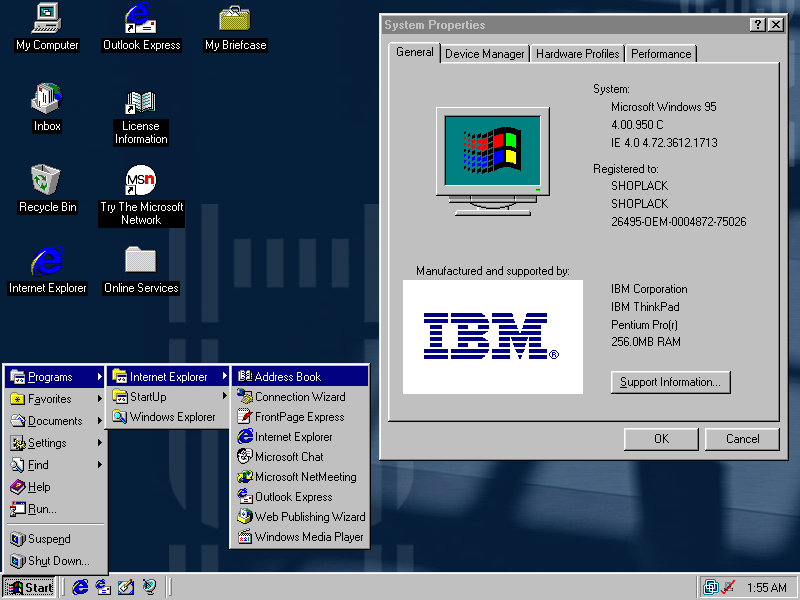Click the "IBM Corporation" text
The image size is (800, 600).
pos(649,289)
